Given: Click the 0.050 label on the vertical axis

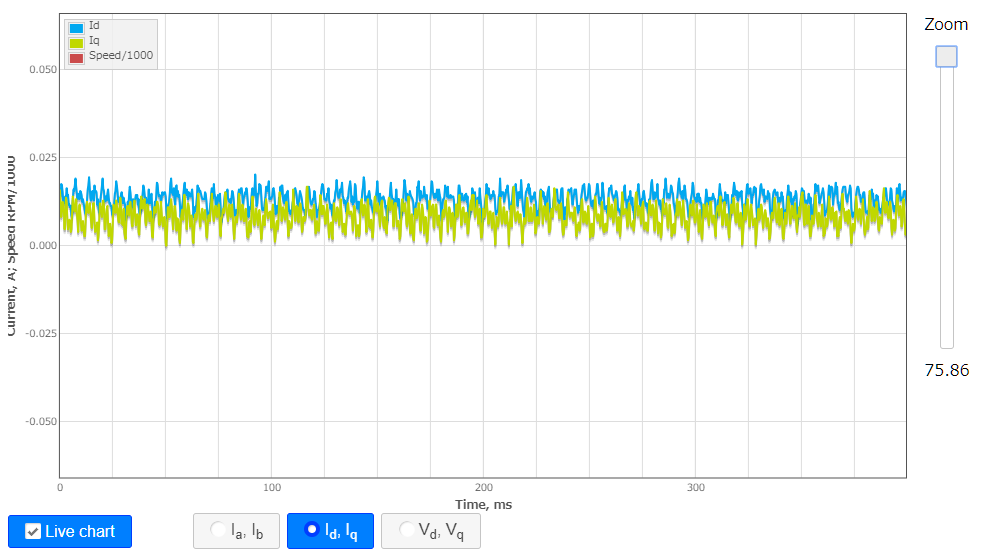Looking at the screenshot, I should point(42,70).
